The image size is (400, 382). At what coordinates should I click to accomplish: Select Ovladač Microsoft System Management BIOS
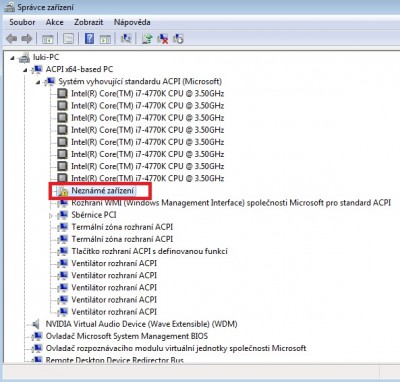coord(127,336)
